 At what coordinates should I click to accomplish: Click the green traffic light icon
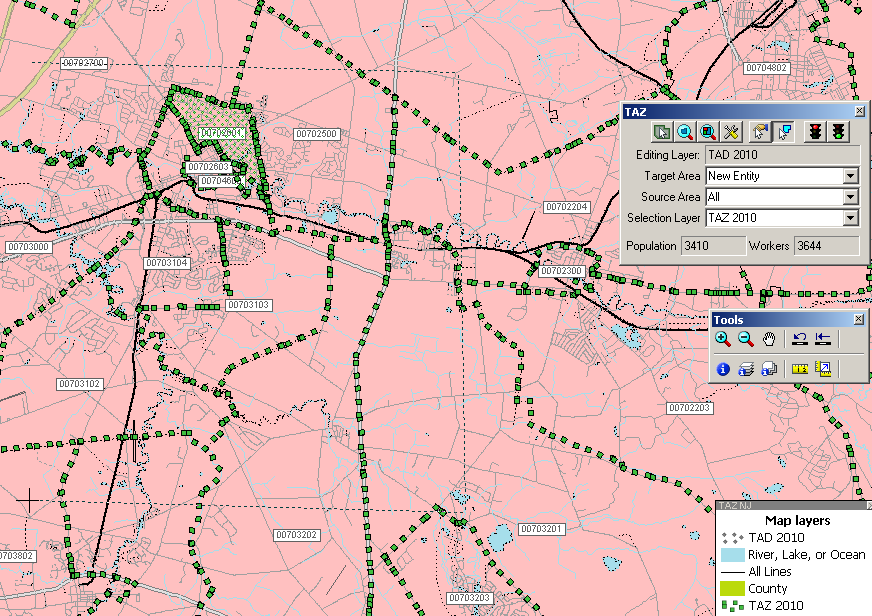click(x=838, y=131)
